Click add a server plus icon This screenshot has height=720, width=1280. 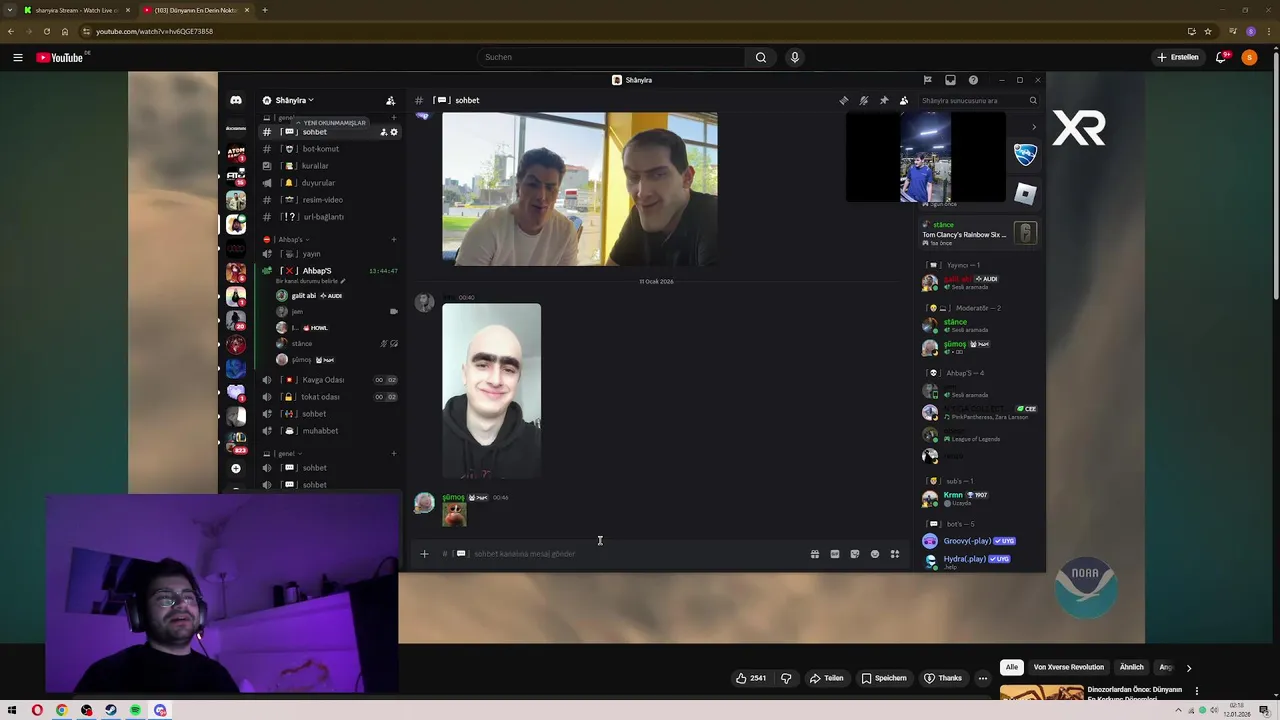coord(236,468)
